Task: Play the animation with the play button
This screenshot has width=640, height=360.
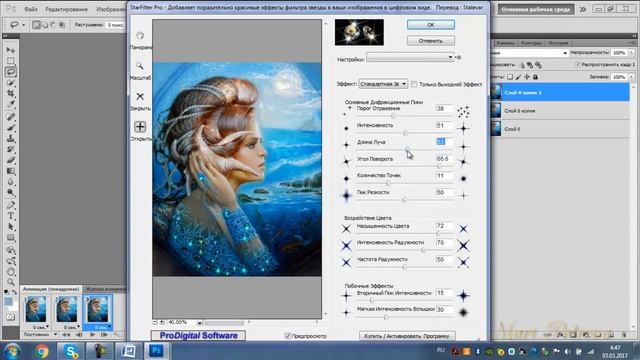Action: (x=92, y=334)
